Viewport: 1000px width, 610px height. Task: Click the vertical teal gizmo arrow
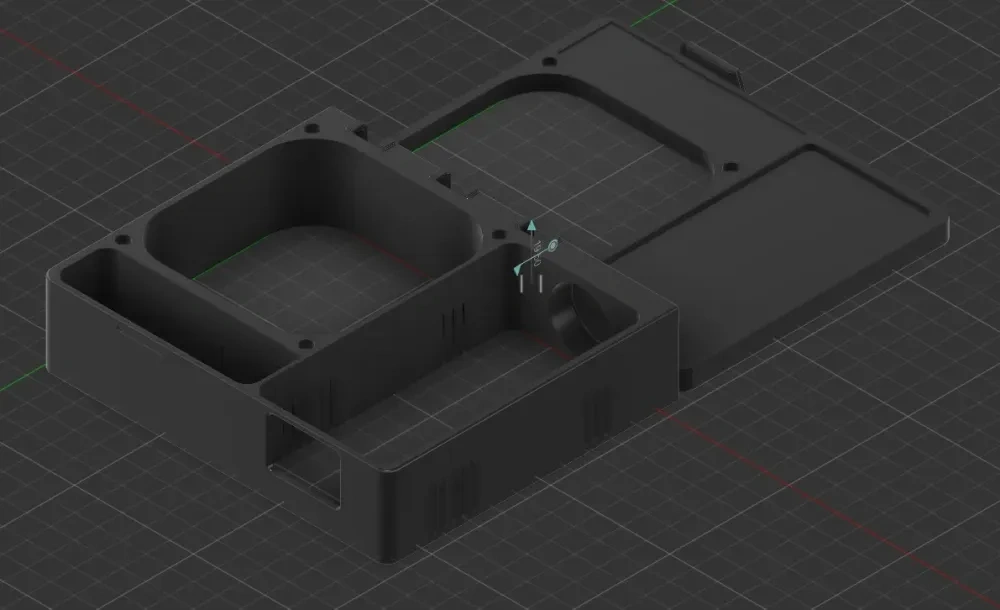532,225
